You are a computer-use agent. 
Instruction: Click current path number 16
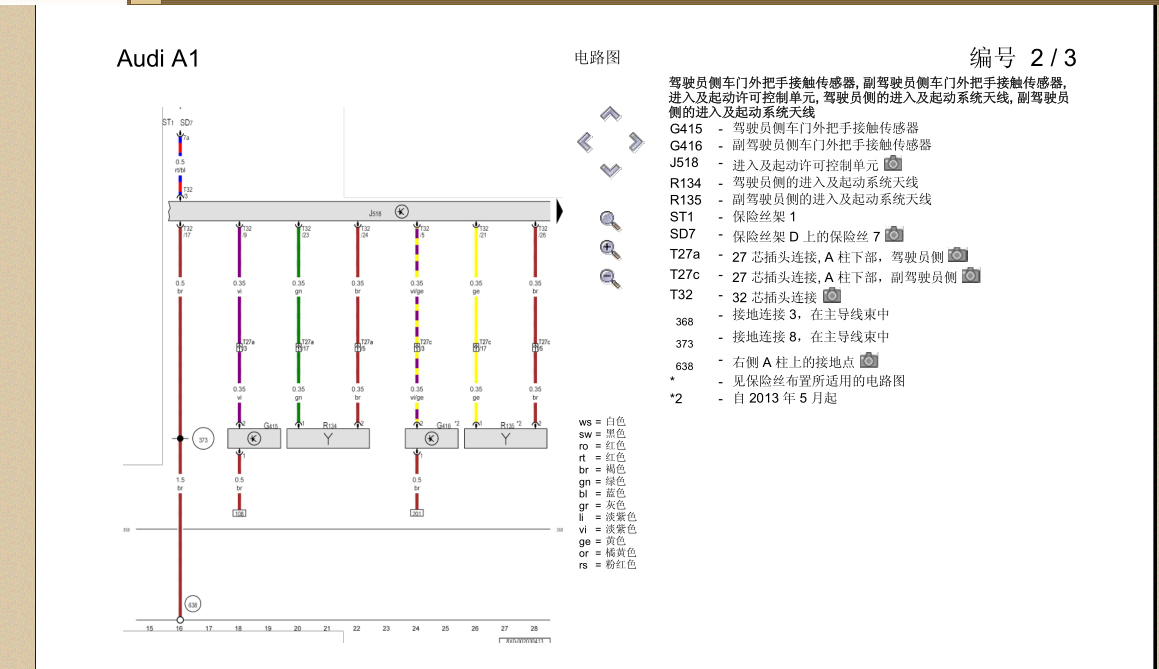(179, 628)
